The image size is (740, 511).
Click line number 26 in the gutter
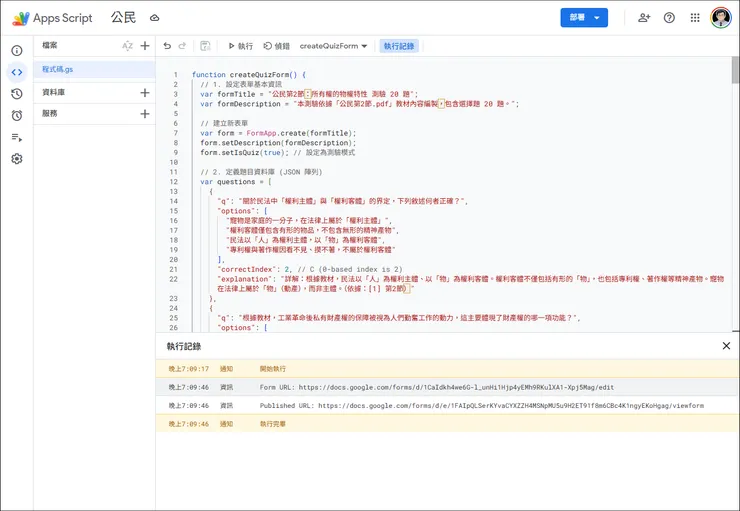pyautogui.click(x=174, y=327)
